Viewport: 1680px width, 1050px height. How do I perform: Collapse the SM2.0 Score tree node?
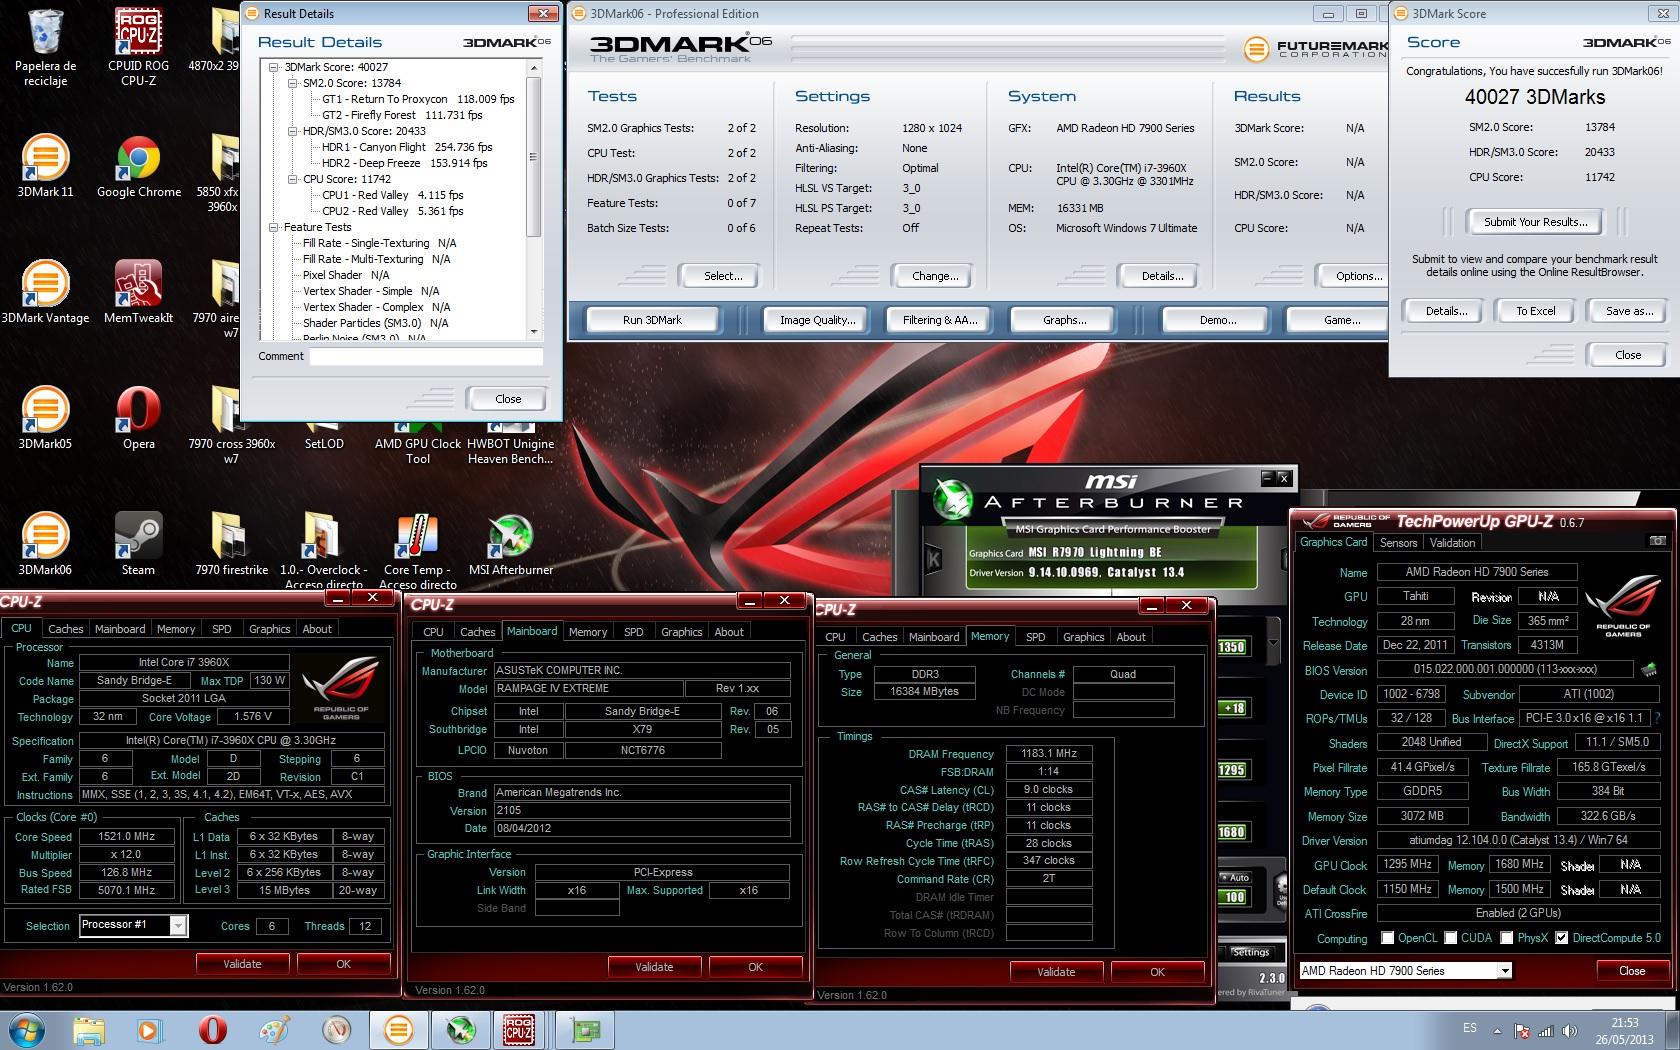[294, 83]
